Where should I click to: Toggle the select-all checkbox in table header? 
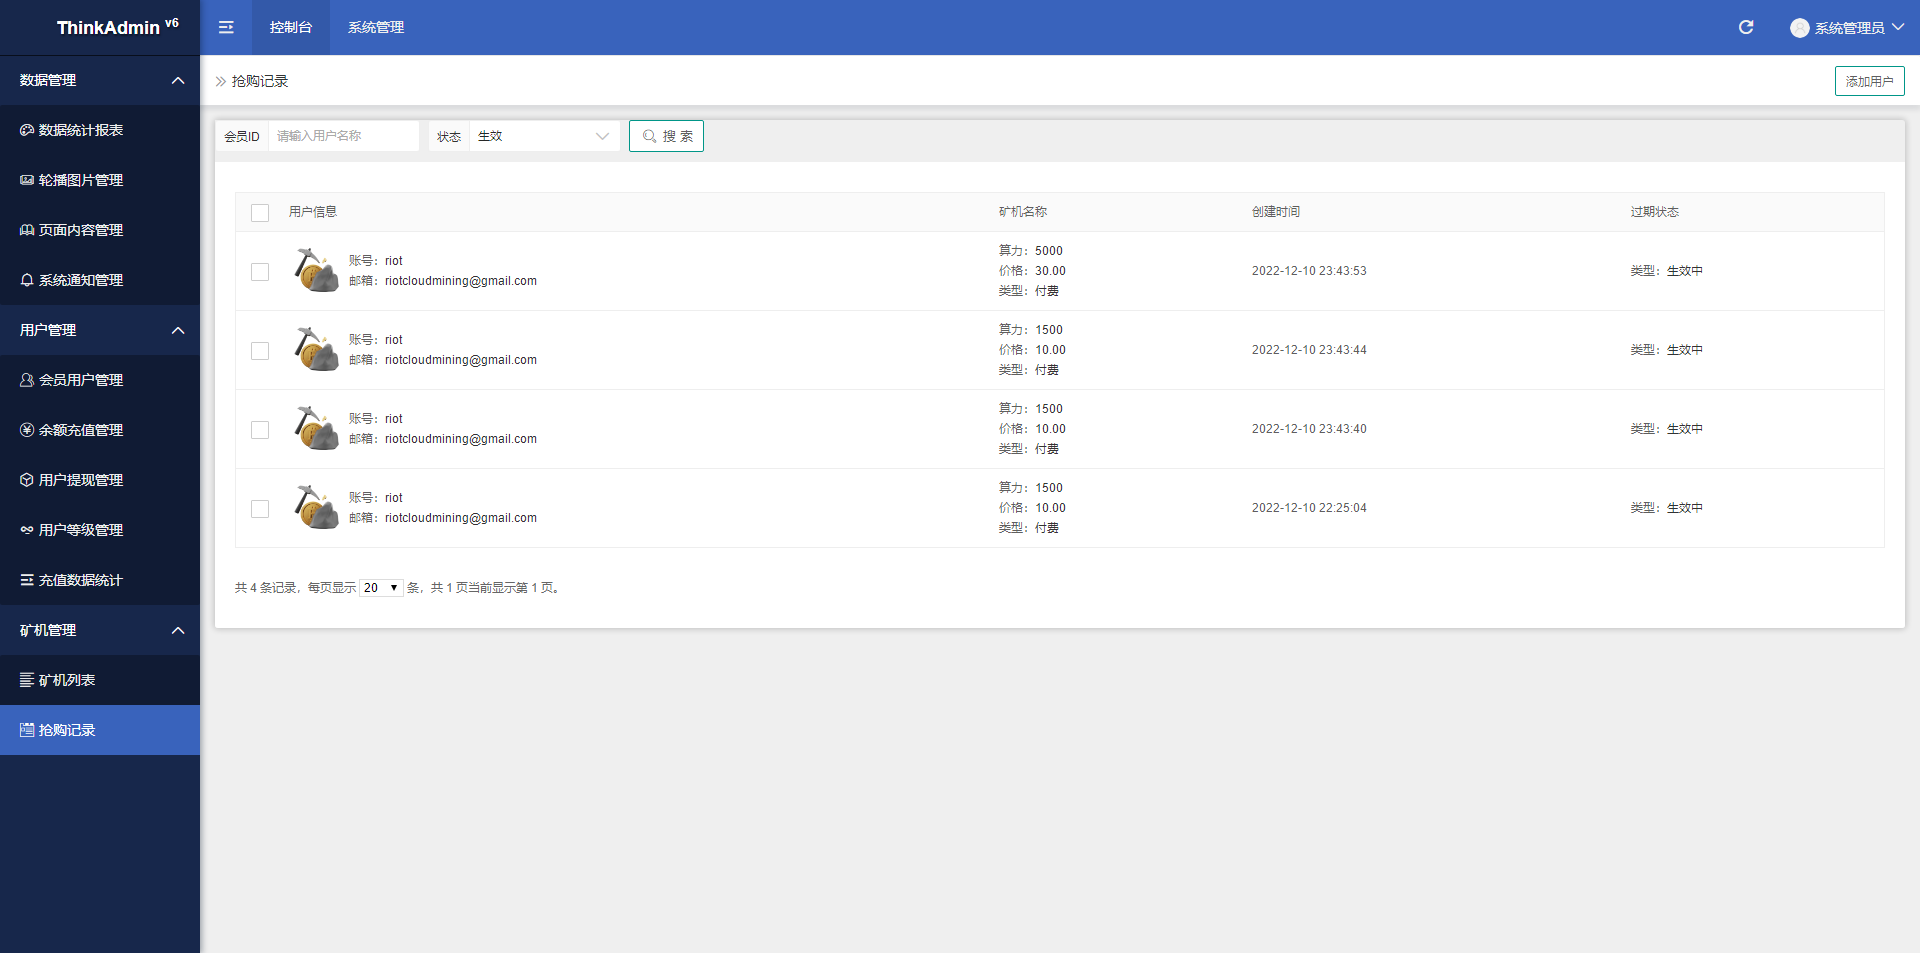tap(260, 212)
